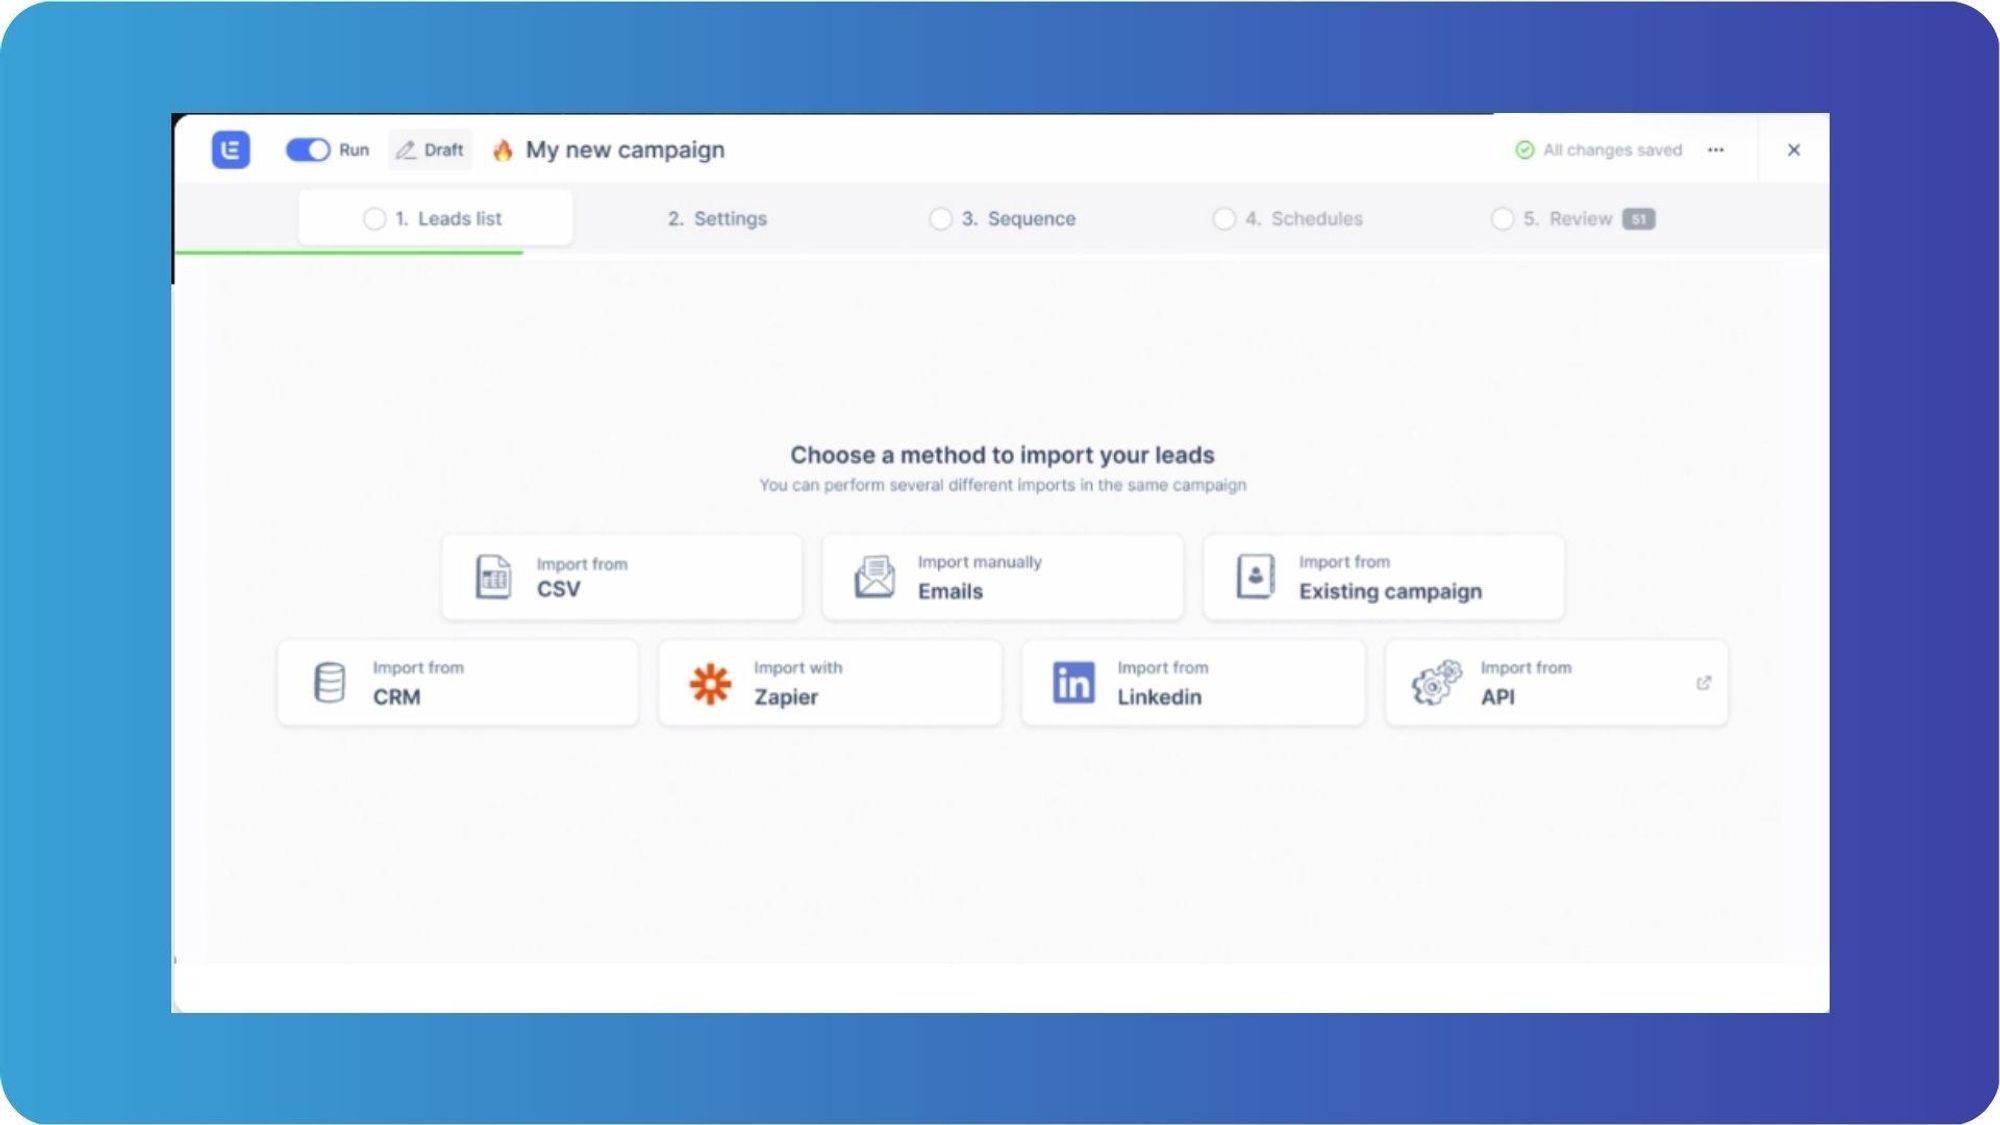2000x1125 pixels.
Task: Toggle the Run campaign switch
Action: click(x=307, y=150)
